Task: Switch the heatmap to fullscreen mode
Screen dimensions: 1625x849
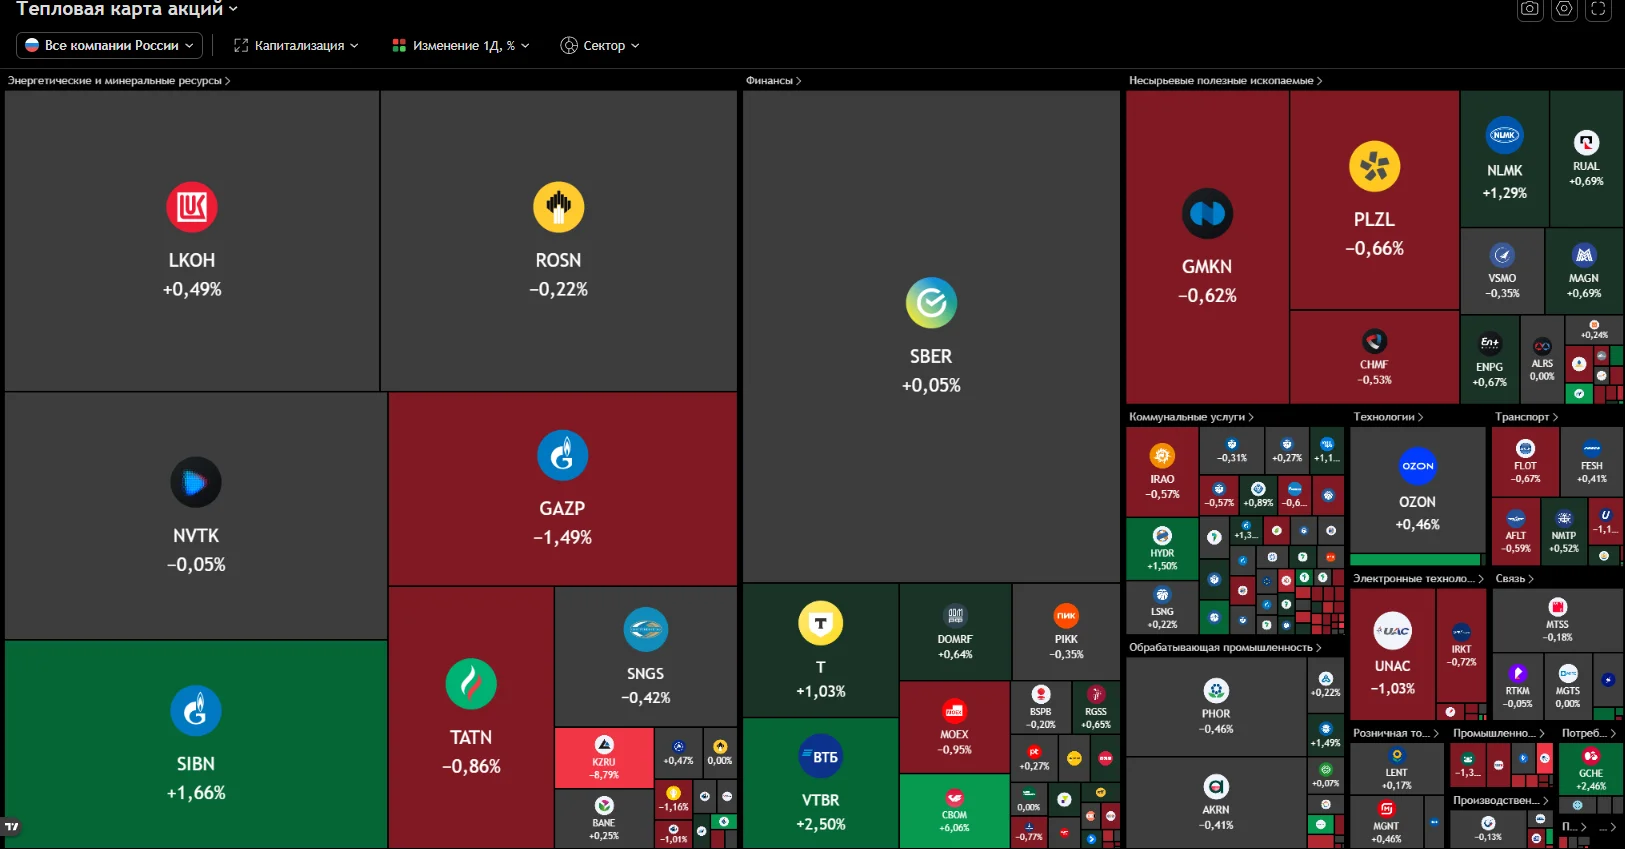Action: pos(1598,9)
